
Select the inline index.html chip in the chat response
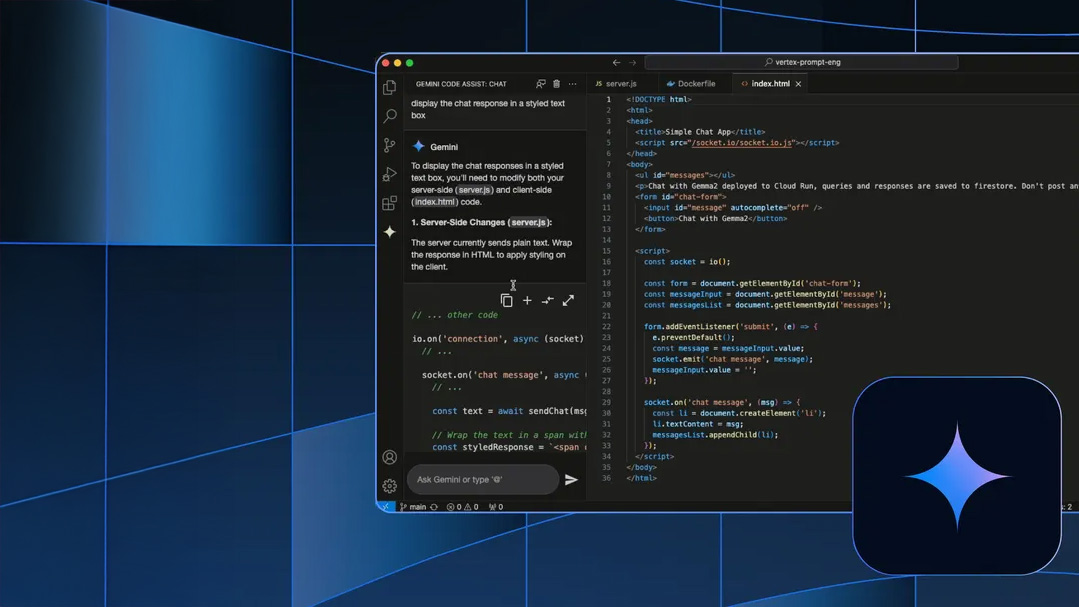(x=434, y=202)
